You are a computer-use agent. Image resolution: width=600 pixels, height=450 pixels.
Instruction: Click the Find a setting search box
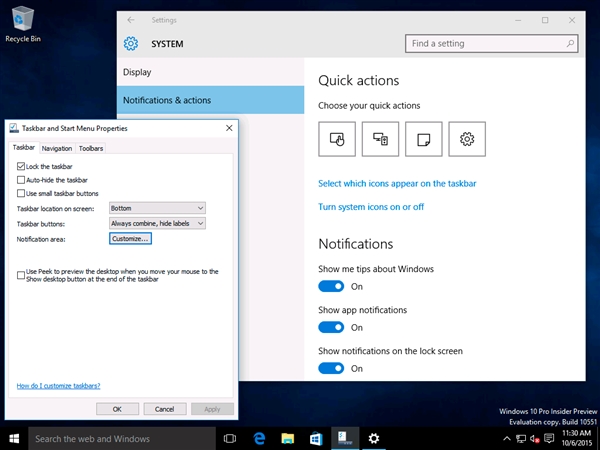point(490,44)
